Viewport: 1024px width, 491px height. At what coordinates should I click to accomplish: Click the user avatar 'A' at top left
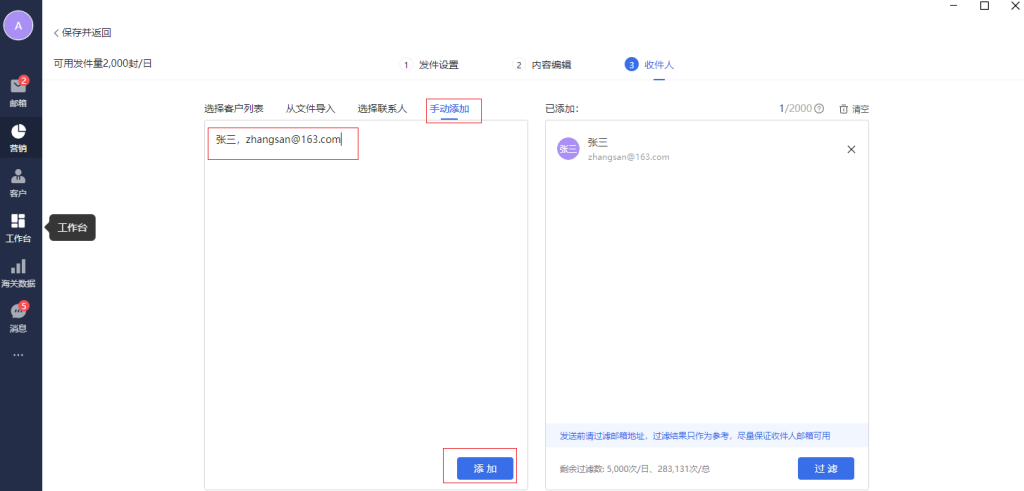pos(18,25)
